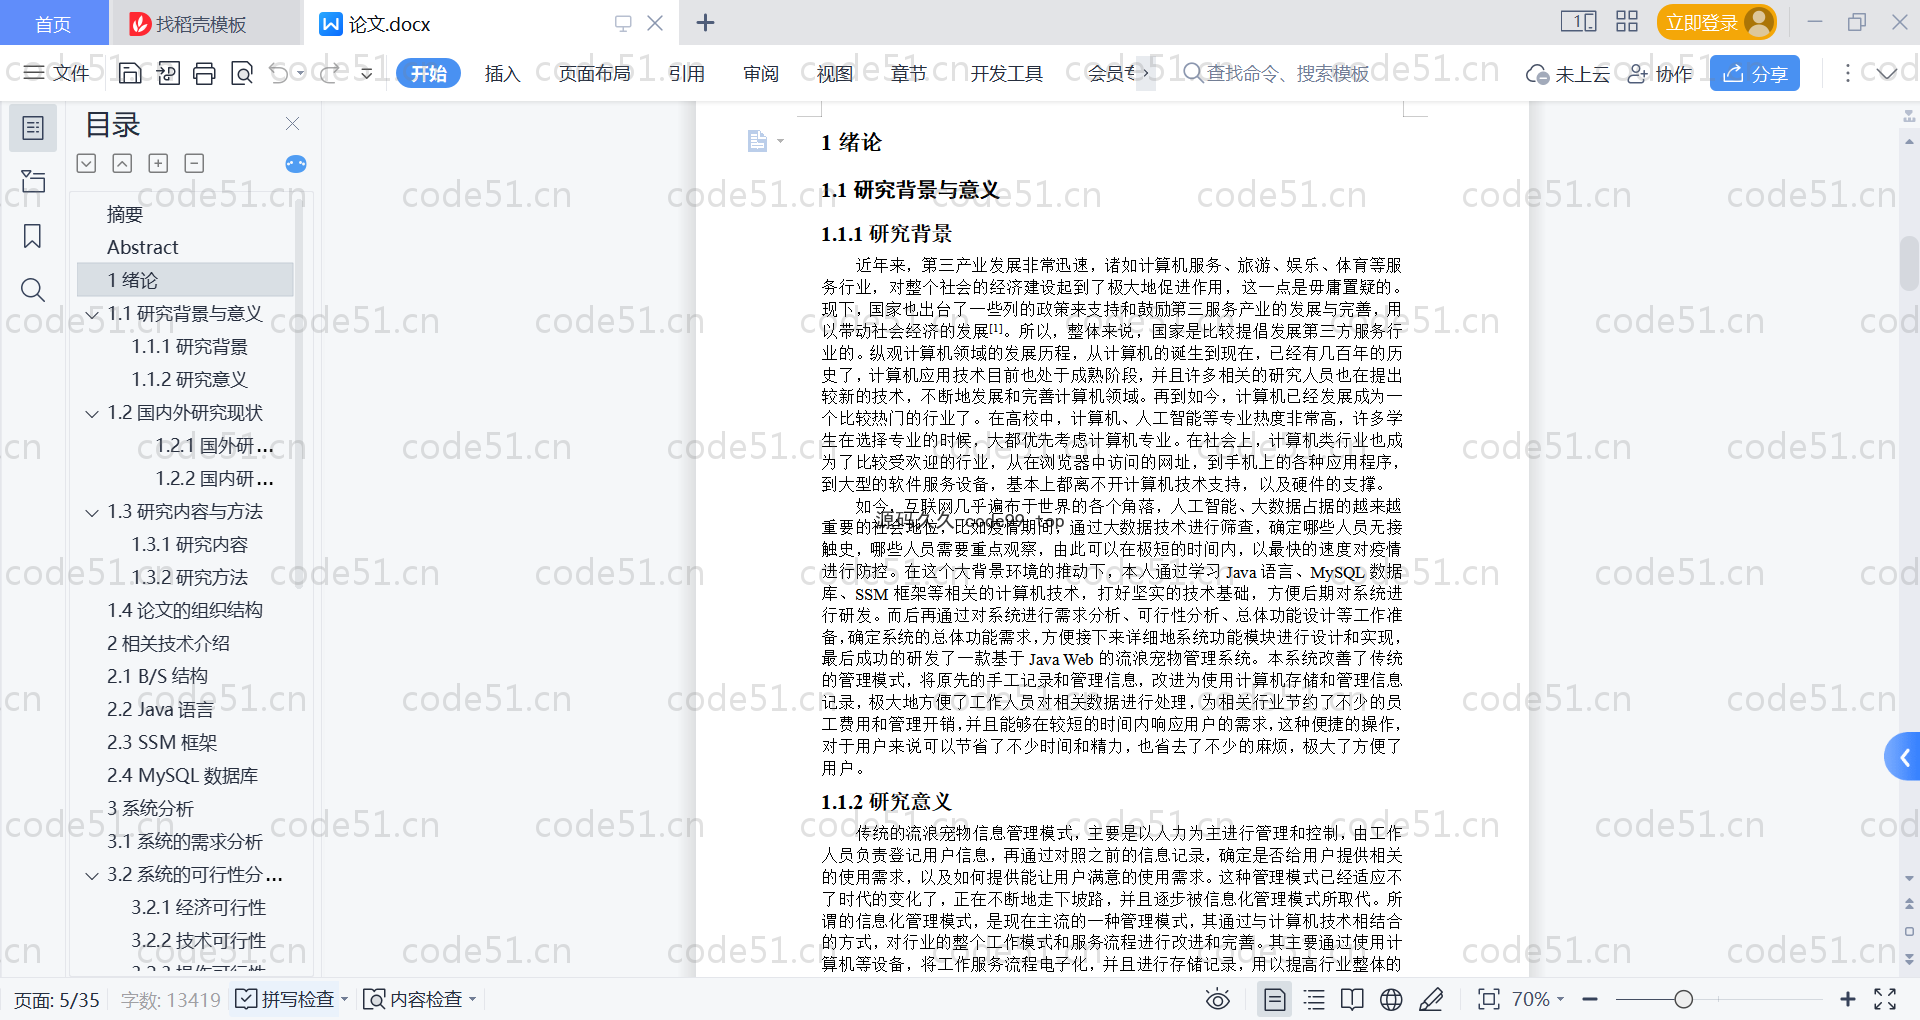Open the 插入 ribbon tab
This screenshot has width=1920, height=1020.
[x=503, y=73]
